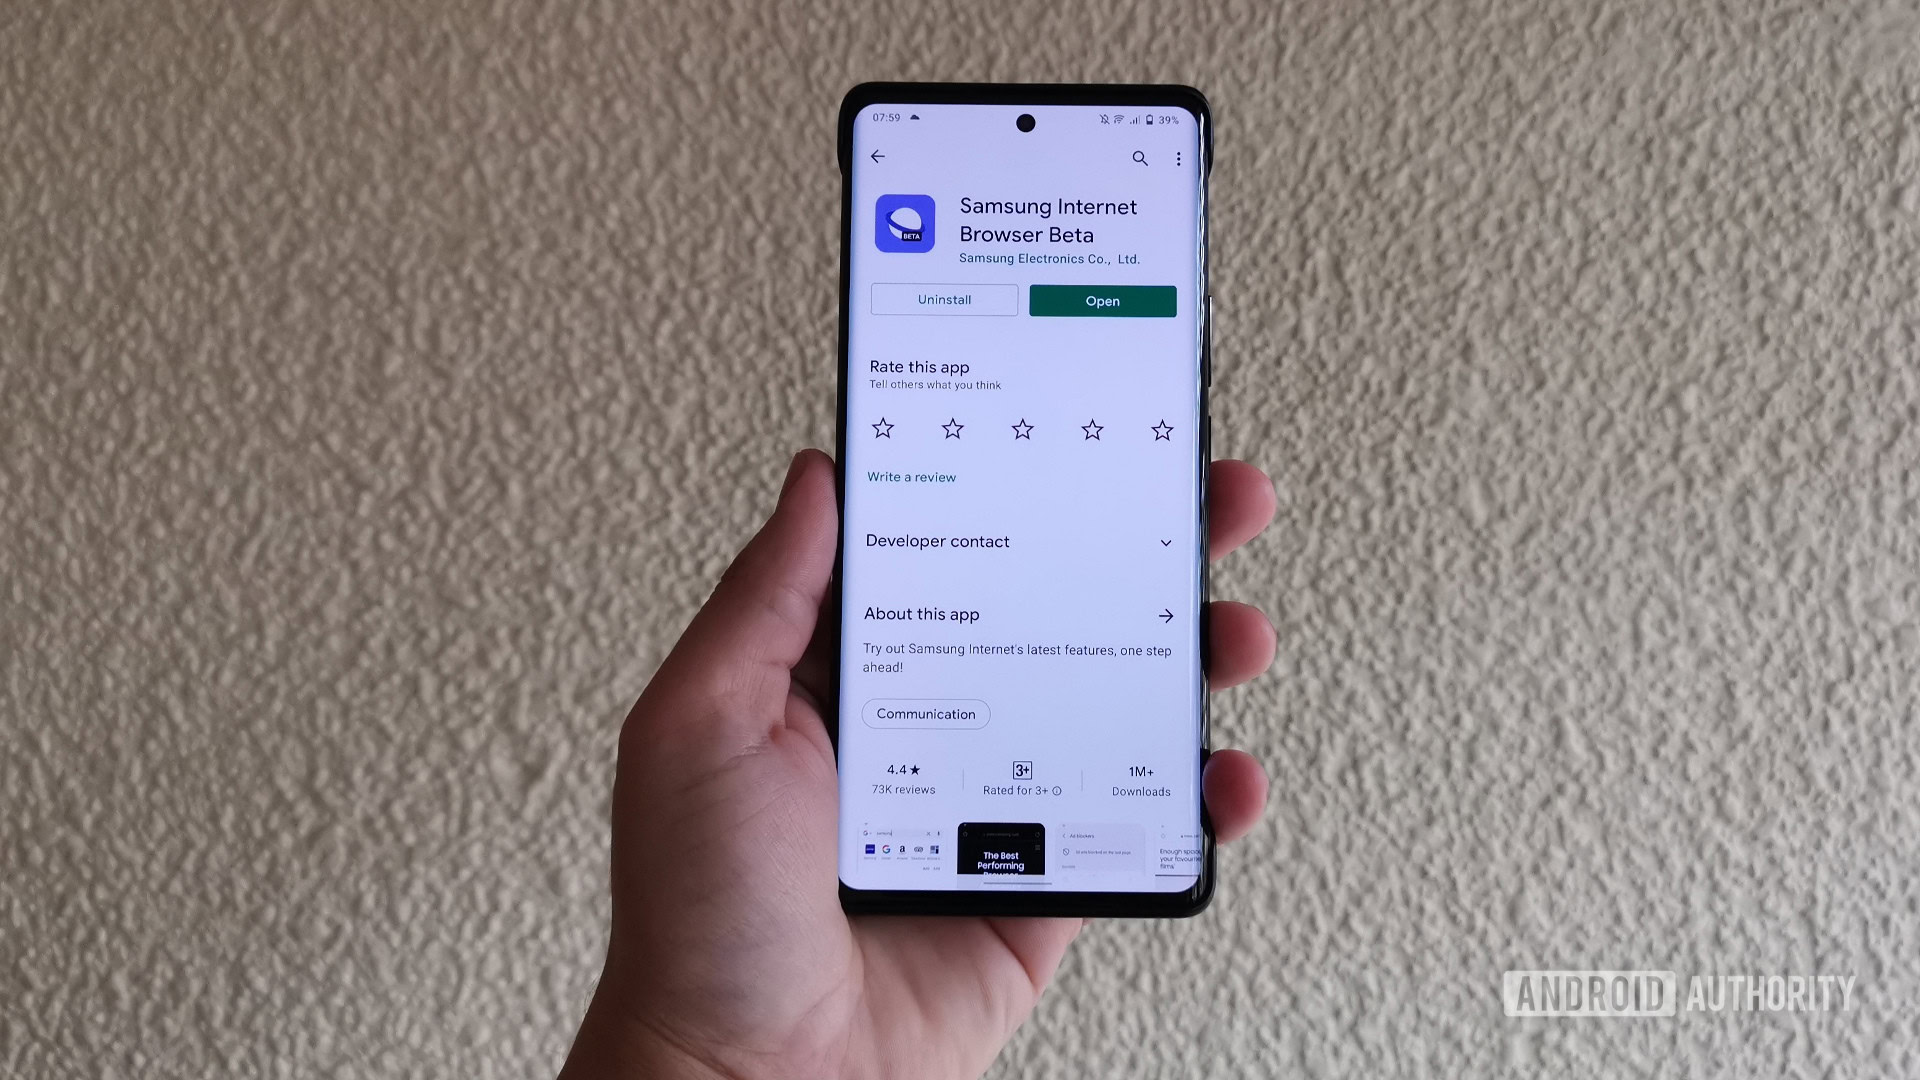Viewport: 1920px width, 1080px height.
Task: Tap the back arrow navigation icon
Action: coord(878,157)
